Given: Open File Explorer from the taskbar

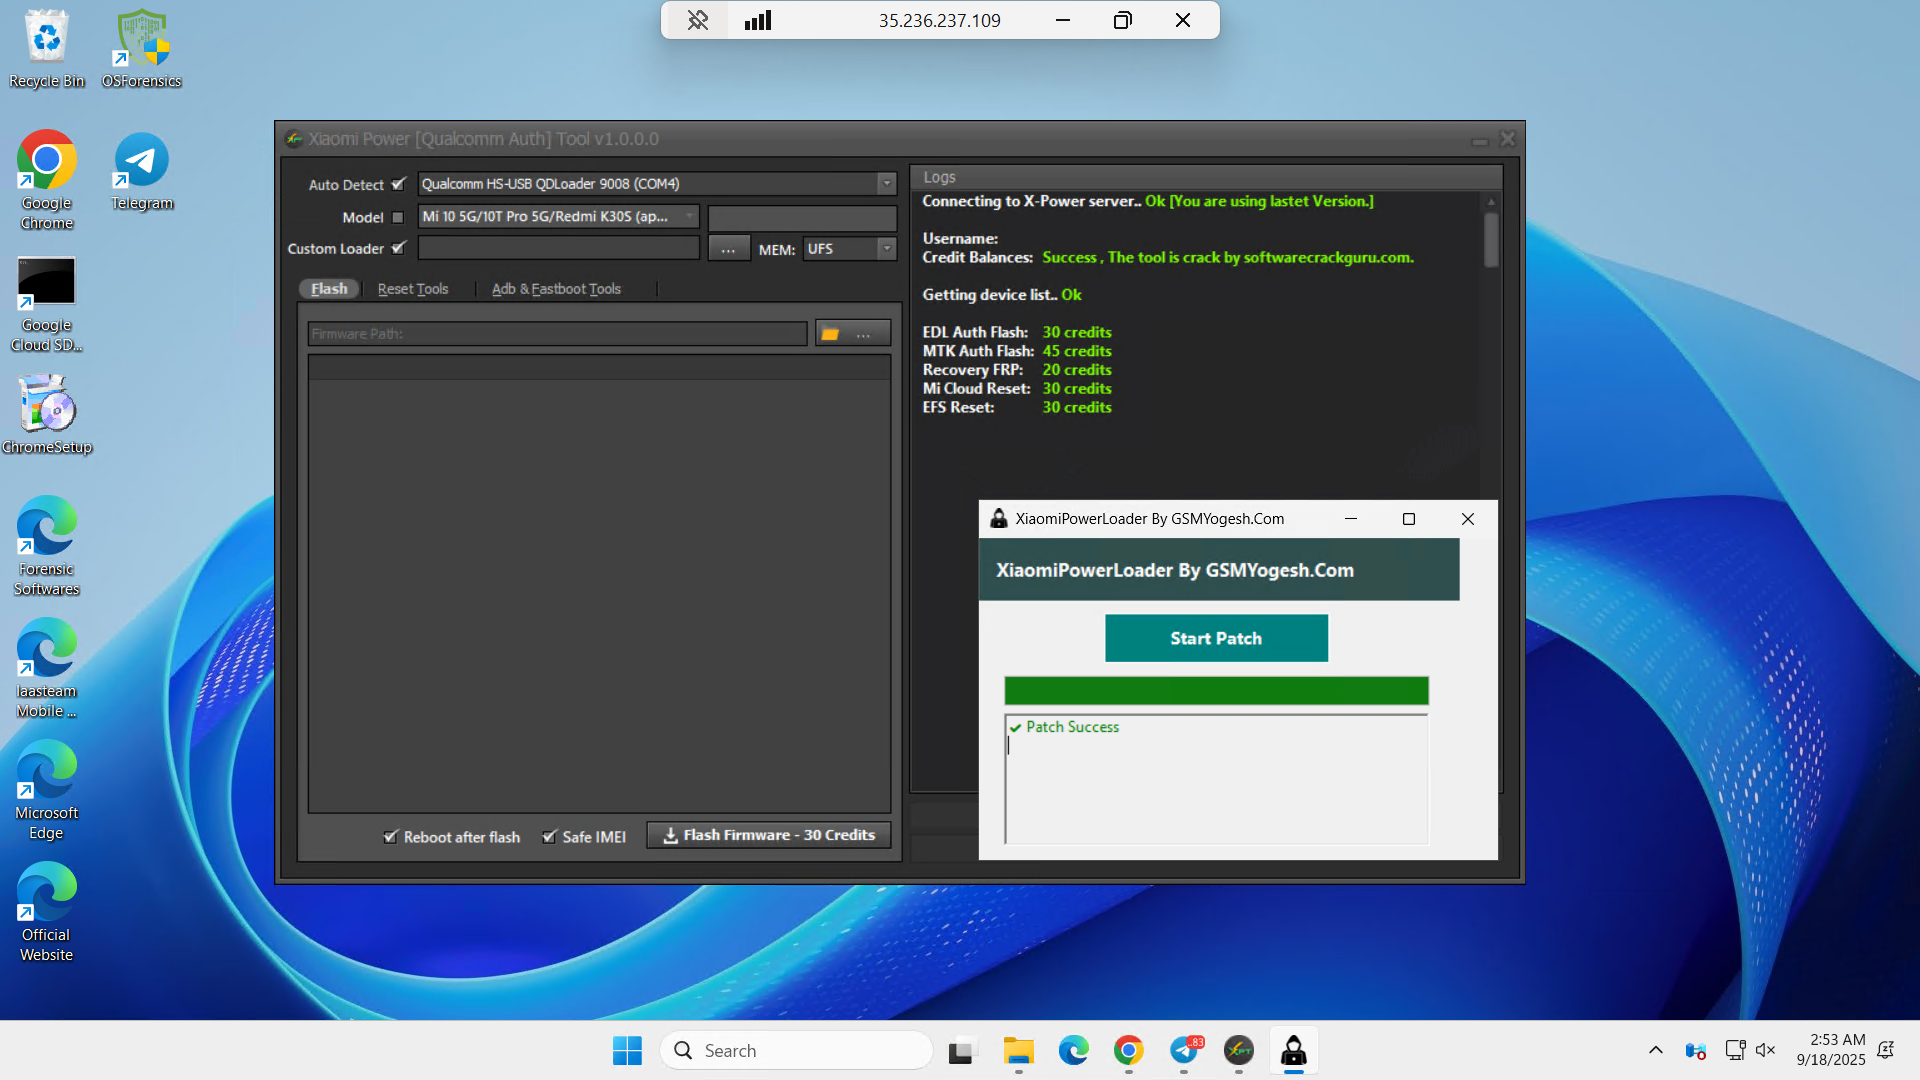Looking at the screenshot, I should (1018, 1051).
